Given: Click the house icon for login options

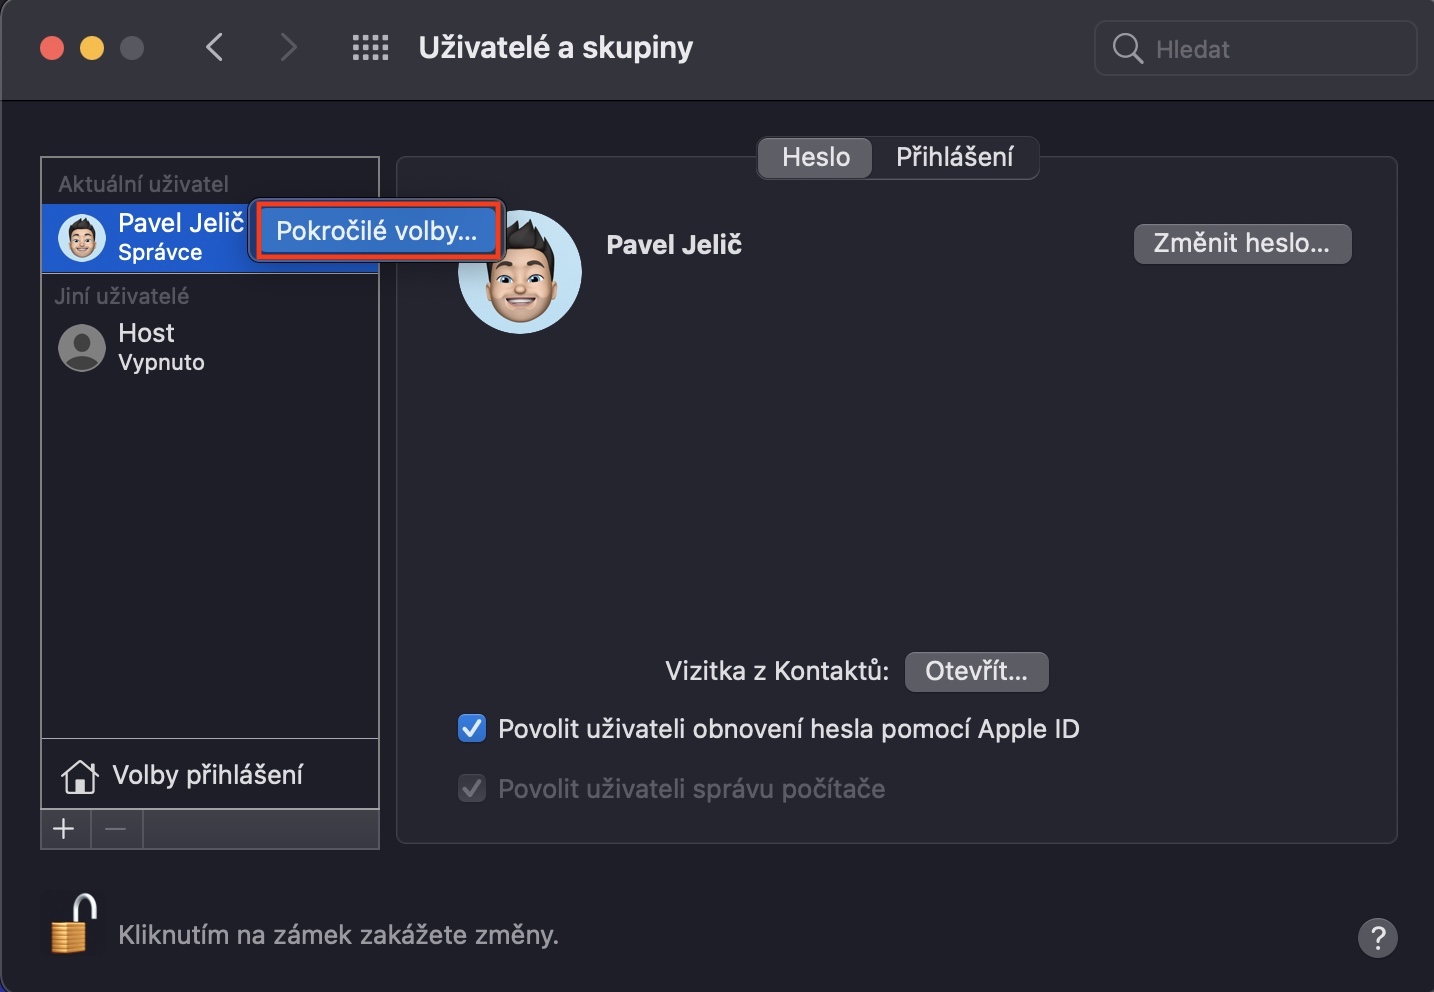Looking at the screenshot, I should [x=79, y=776].
